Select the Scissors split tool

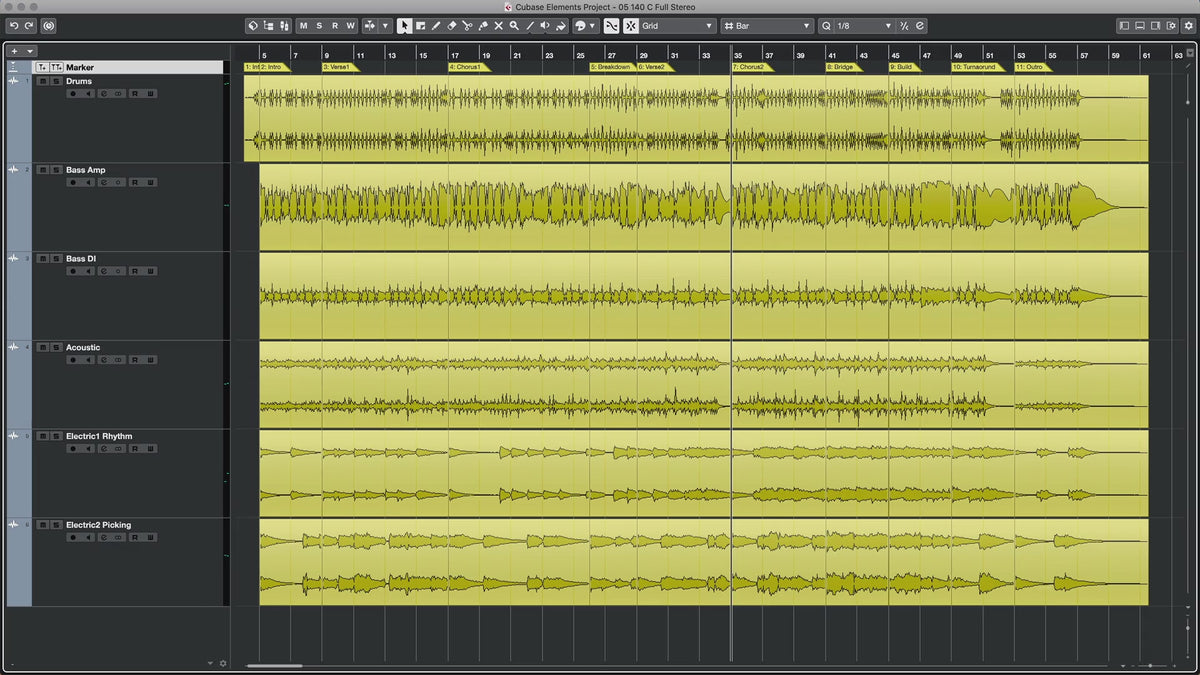coord(467,26)
